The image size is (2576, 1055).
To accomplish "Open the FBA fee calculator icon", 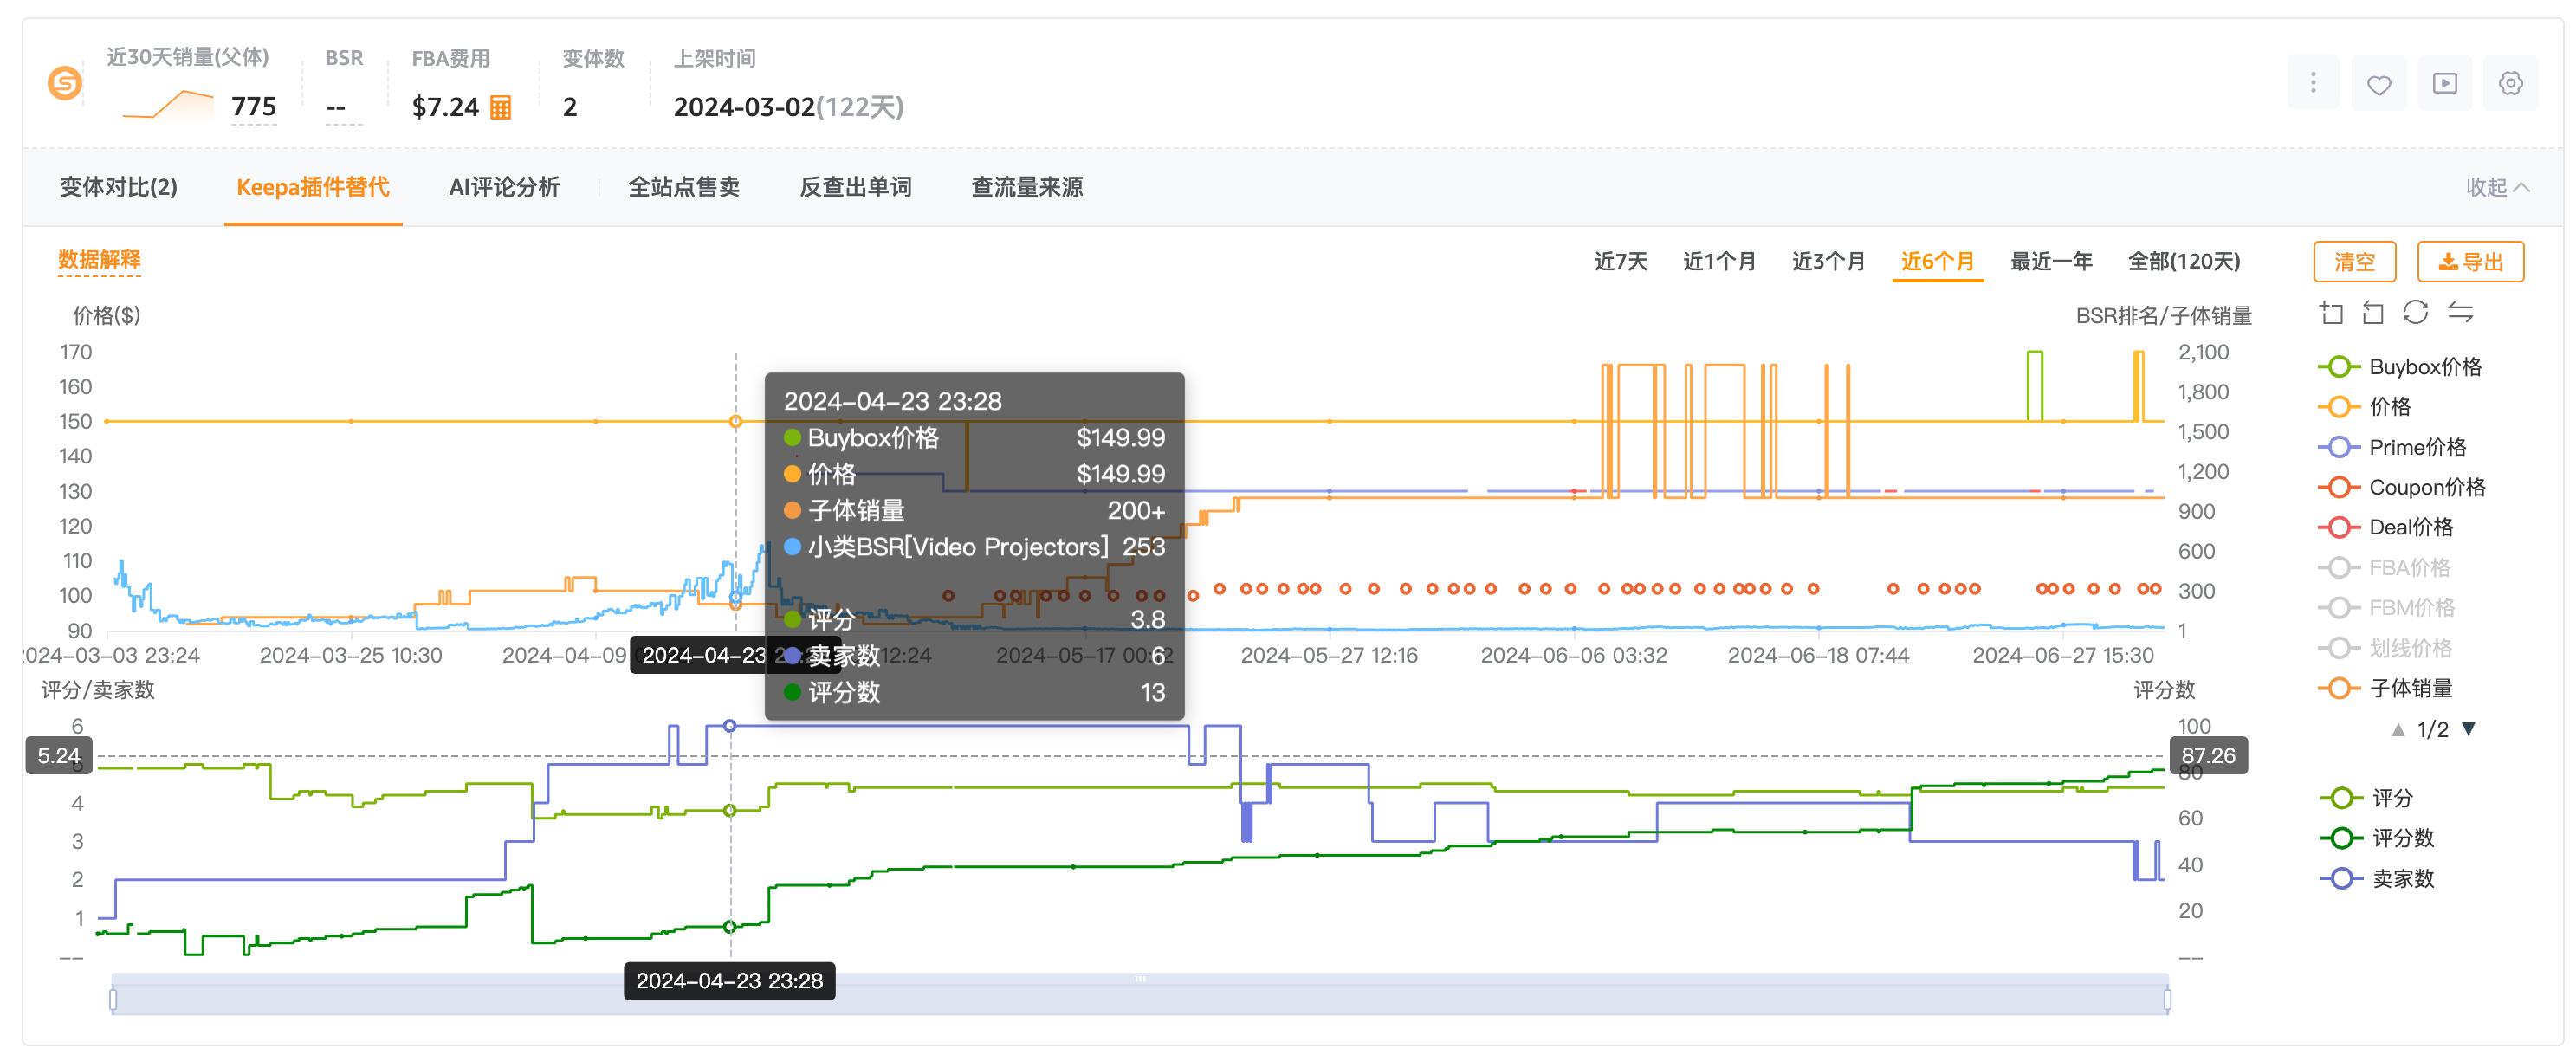I will tap(501, 107).
